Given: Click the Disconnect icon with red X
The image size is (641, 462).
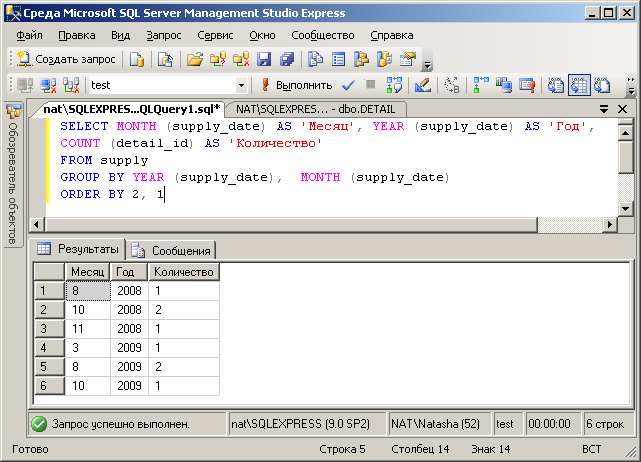Looking at the screenshot, I should [x=48, y=85].
